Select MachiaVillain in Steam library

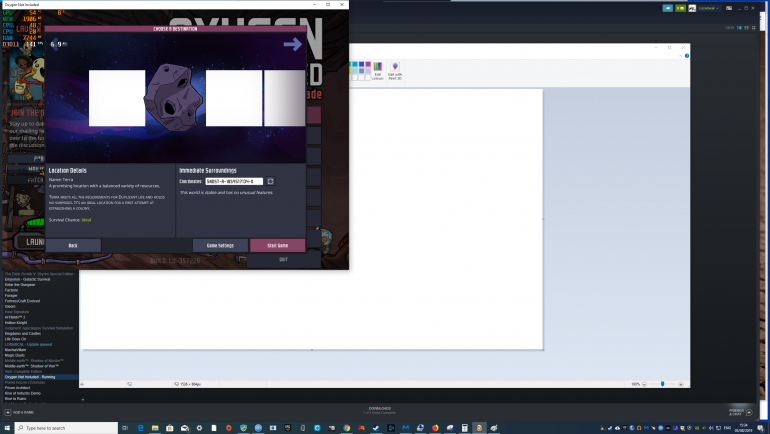15,350
